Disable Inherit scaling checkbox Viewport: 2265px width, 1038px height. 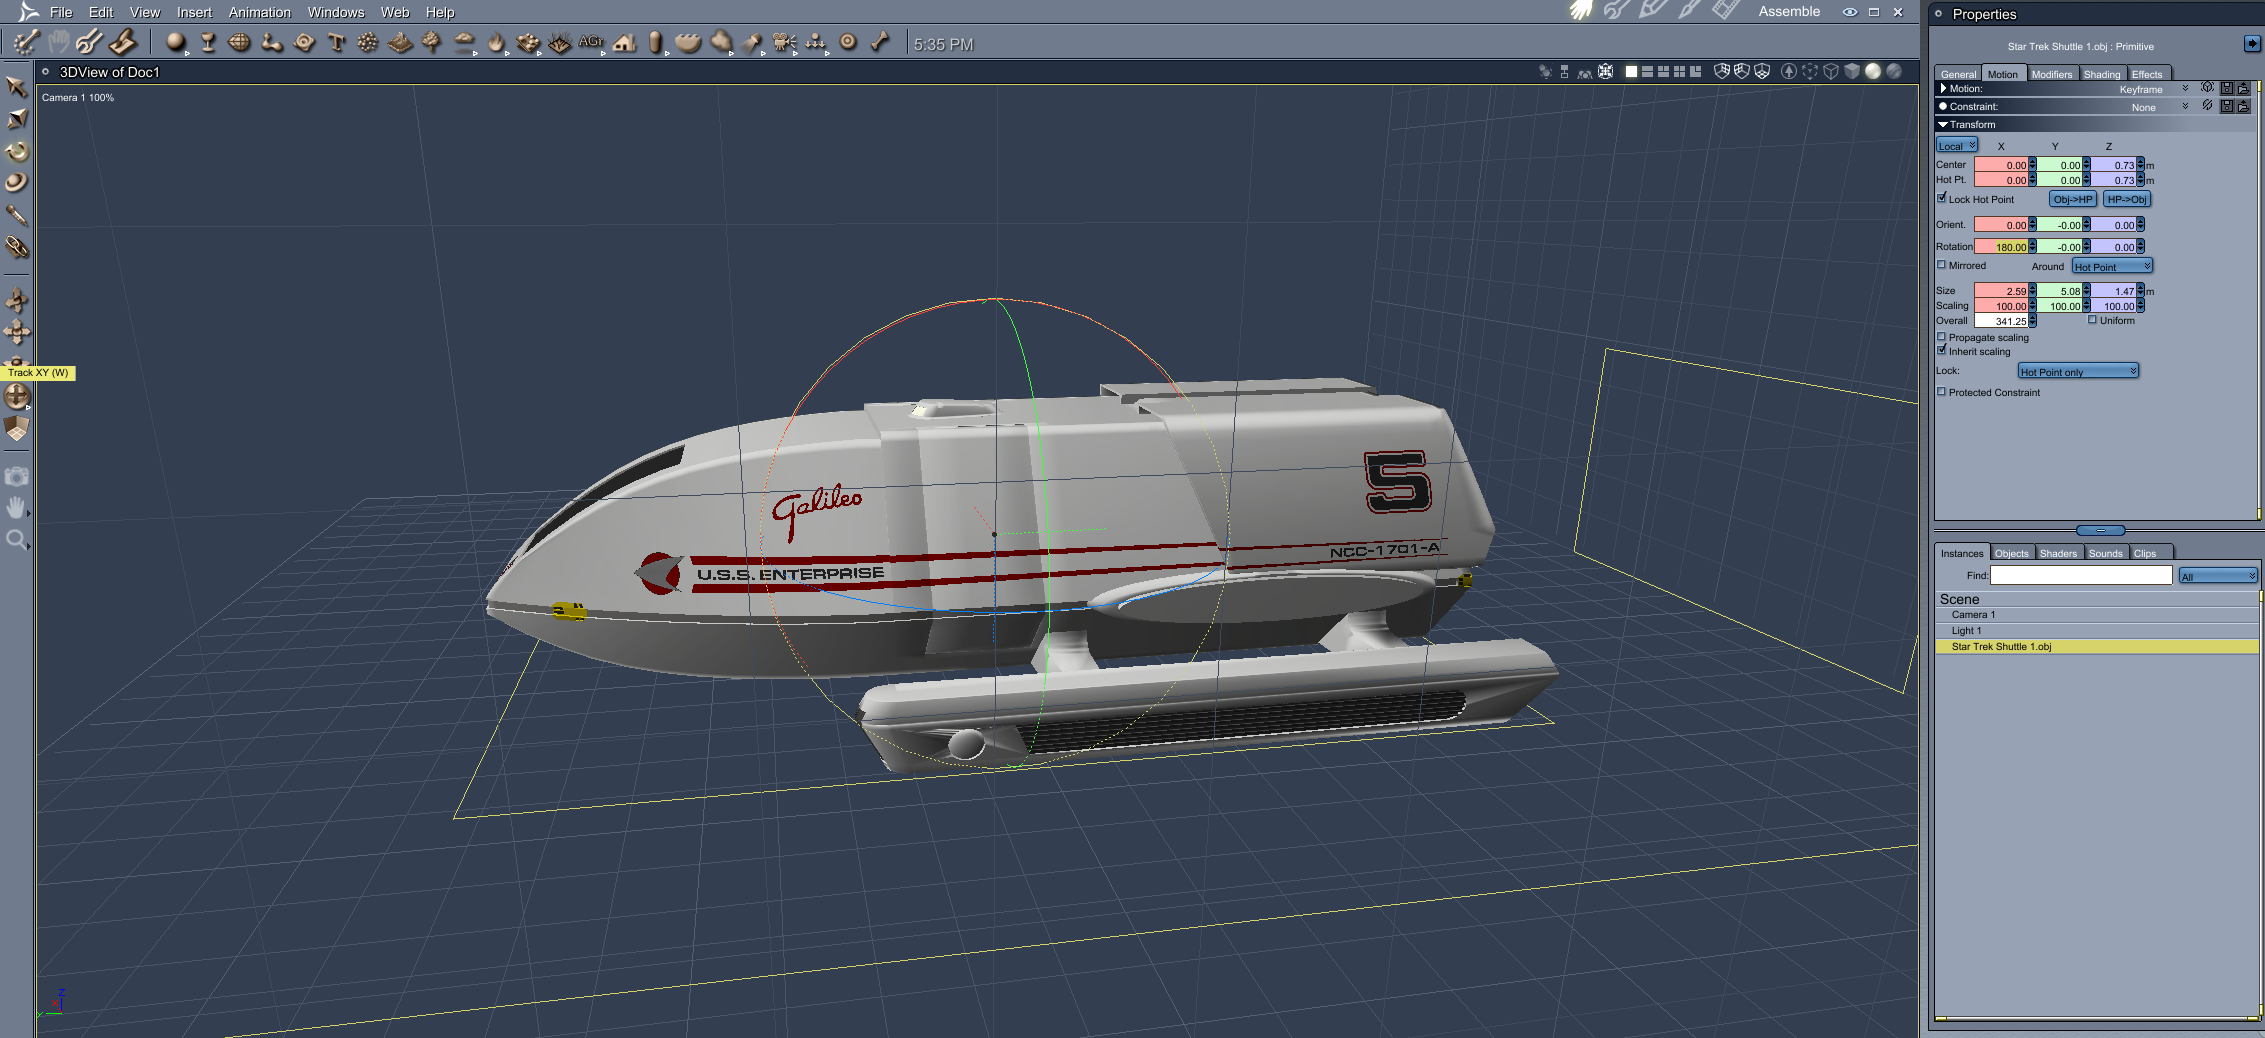click(x=1942, y=350)
